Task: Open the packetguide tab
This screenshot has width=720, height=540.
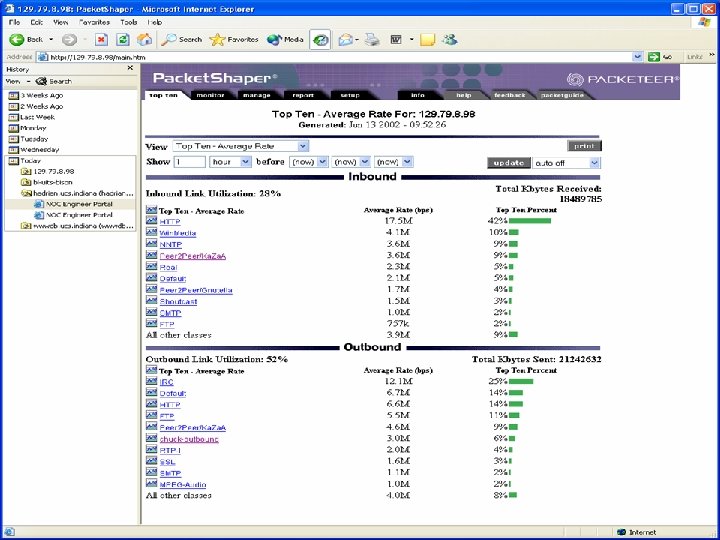Action: click(562, 95)
